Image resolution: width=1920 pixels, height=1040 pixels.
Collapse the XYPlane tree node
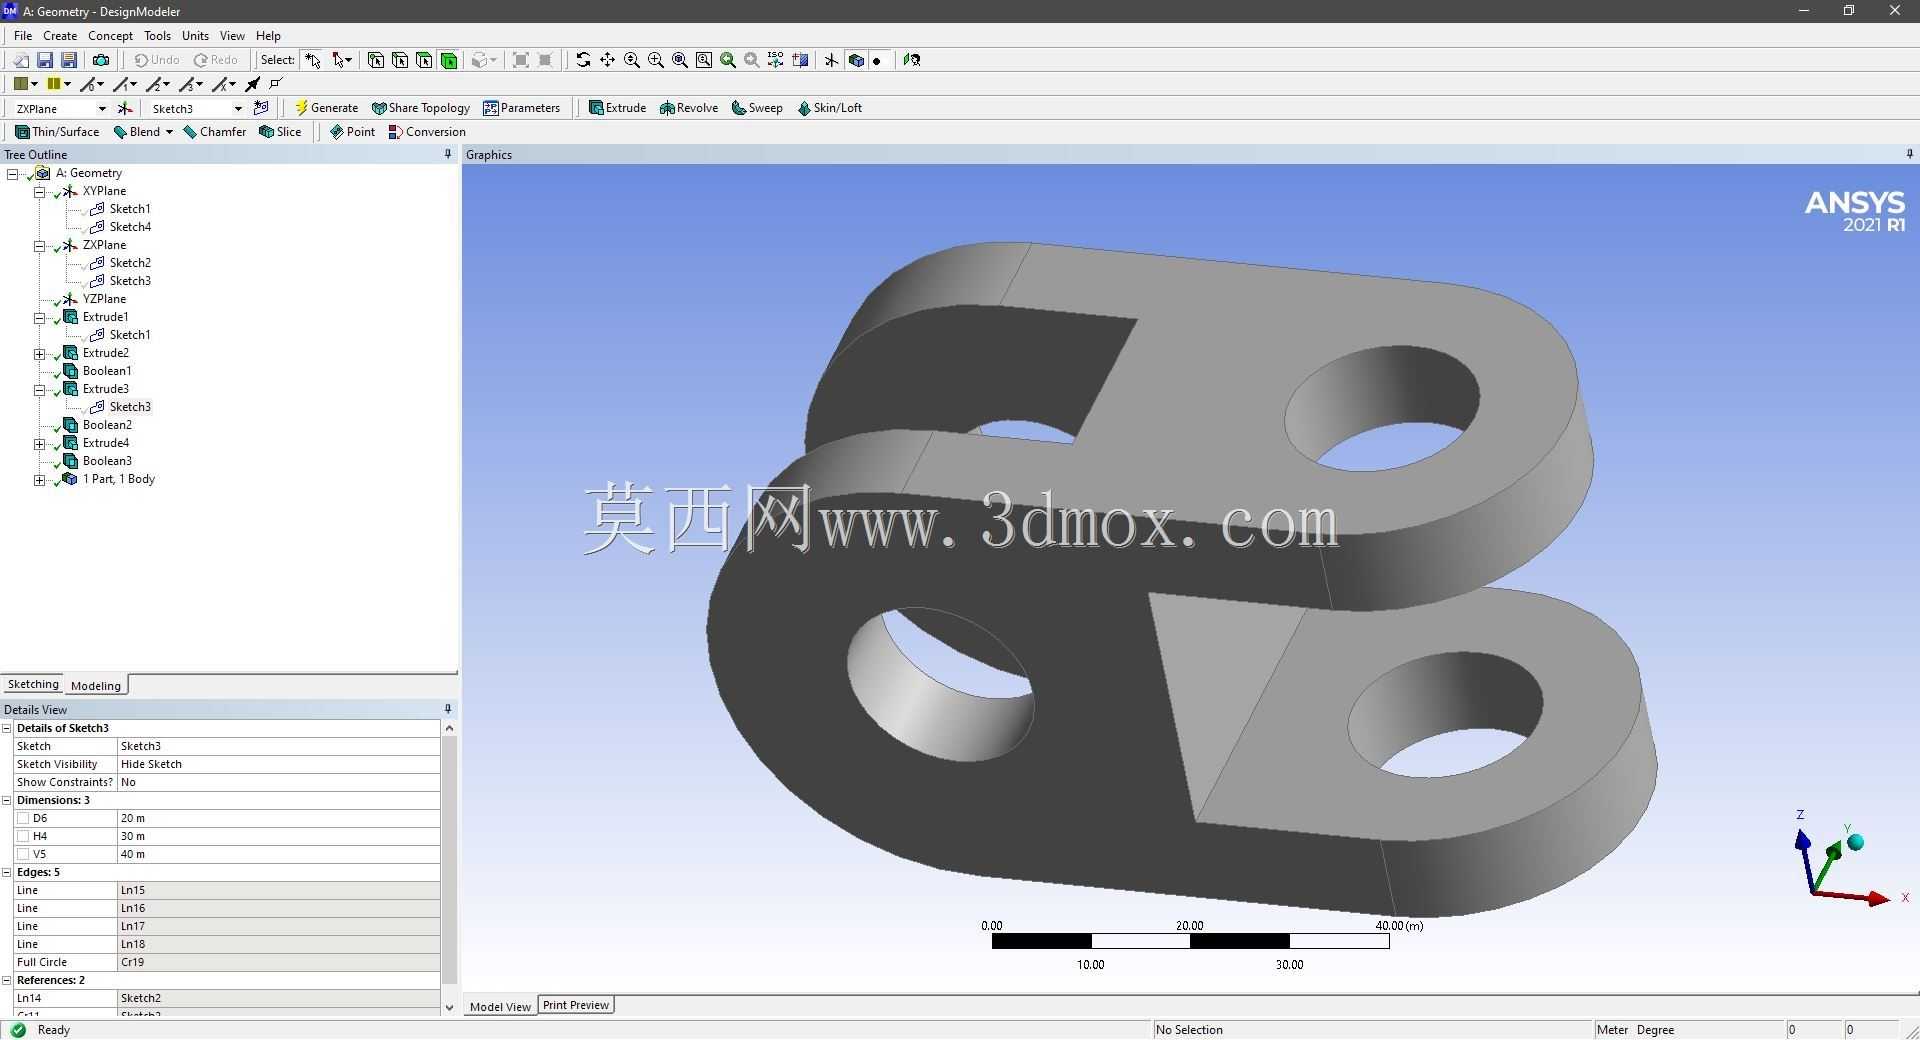39,191
